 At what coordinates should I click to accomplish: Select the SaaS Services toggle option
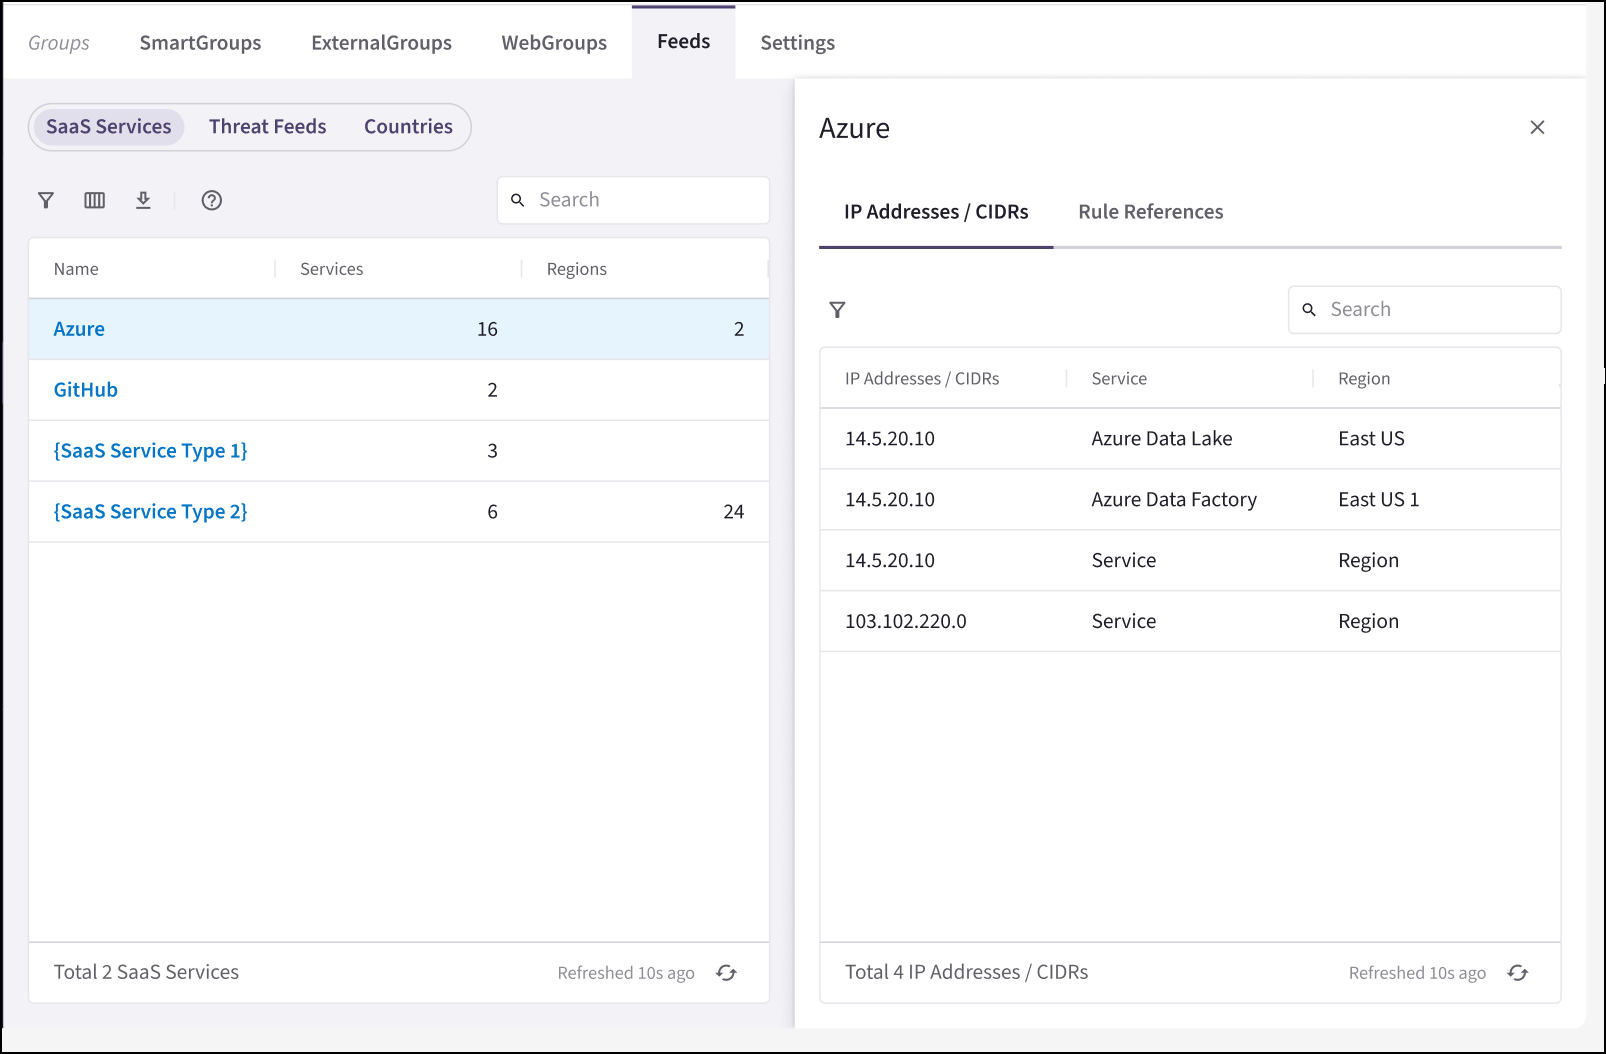point(108,127)
